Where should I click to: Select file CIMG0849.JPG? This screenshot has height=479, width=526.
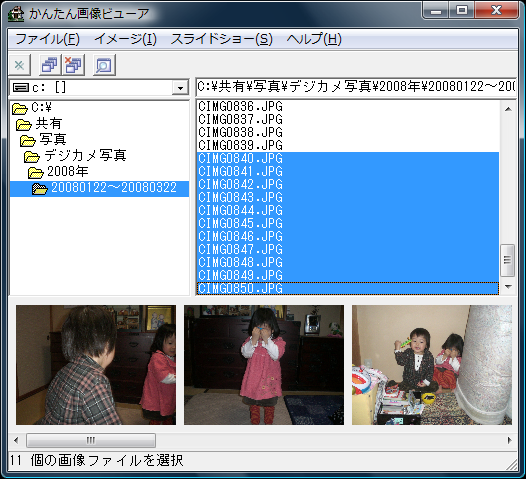(348, 276)
